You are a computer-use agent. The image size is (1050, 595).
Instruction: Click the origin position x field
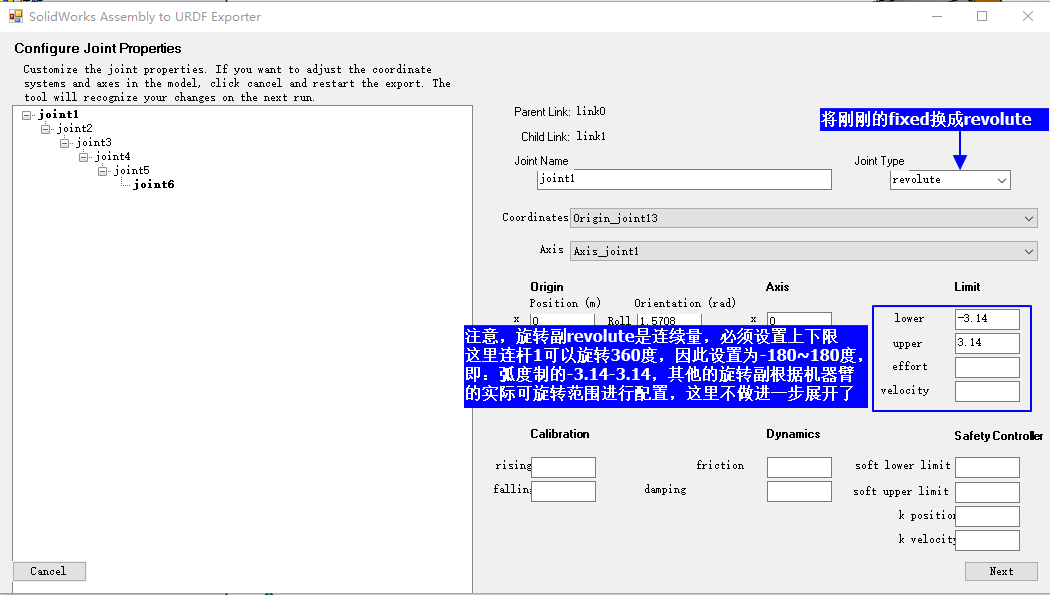coord(562,320)
